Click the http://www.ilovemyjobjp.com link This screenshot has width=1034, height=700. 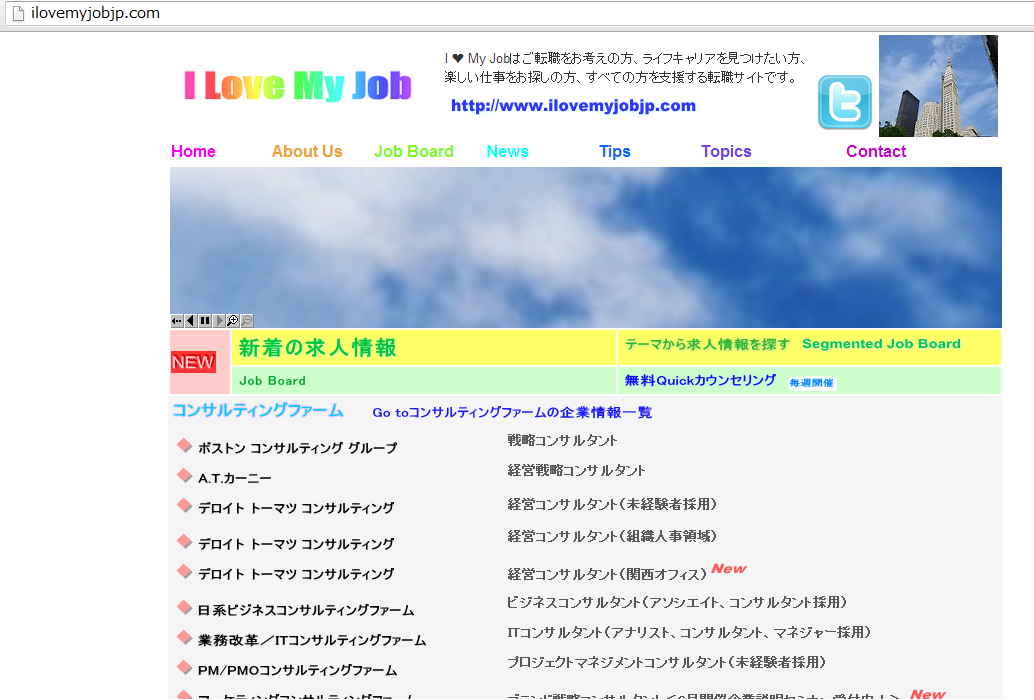pos(573,105)
